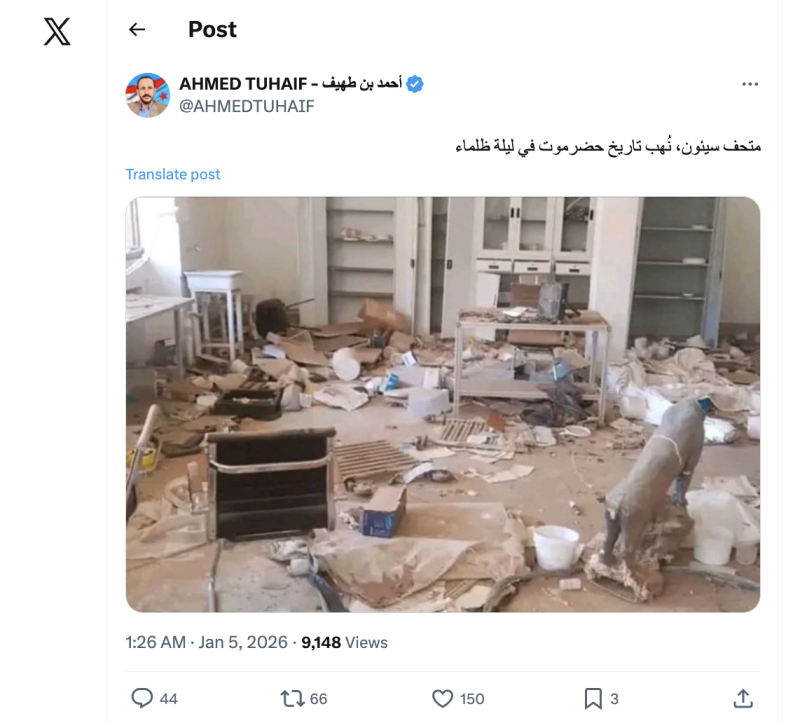The height and width of the screenshot is (723, 800).
Task: Click Translate post
Action: point(172,174)
